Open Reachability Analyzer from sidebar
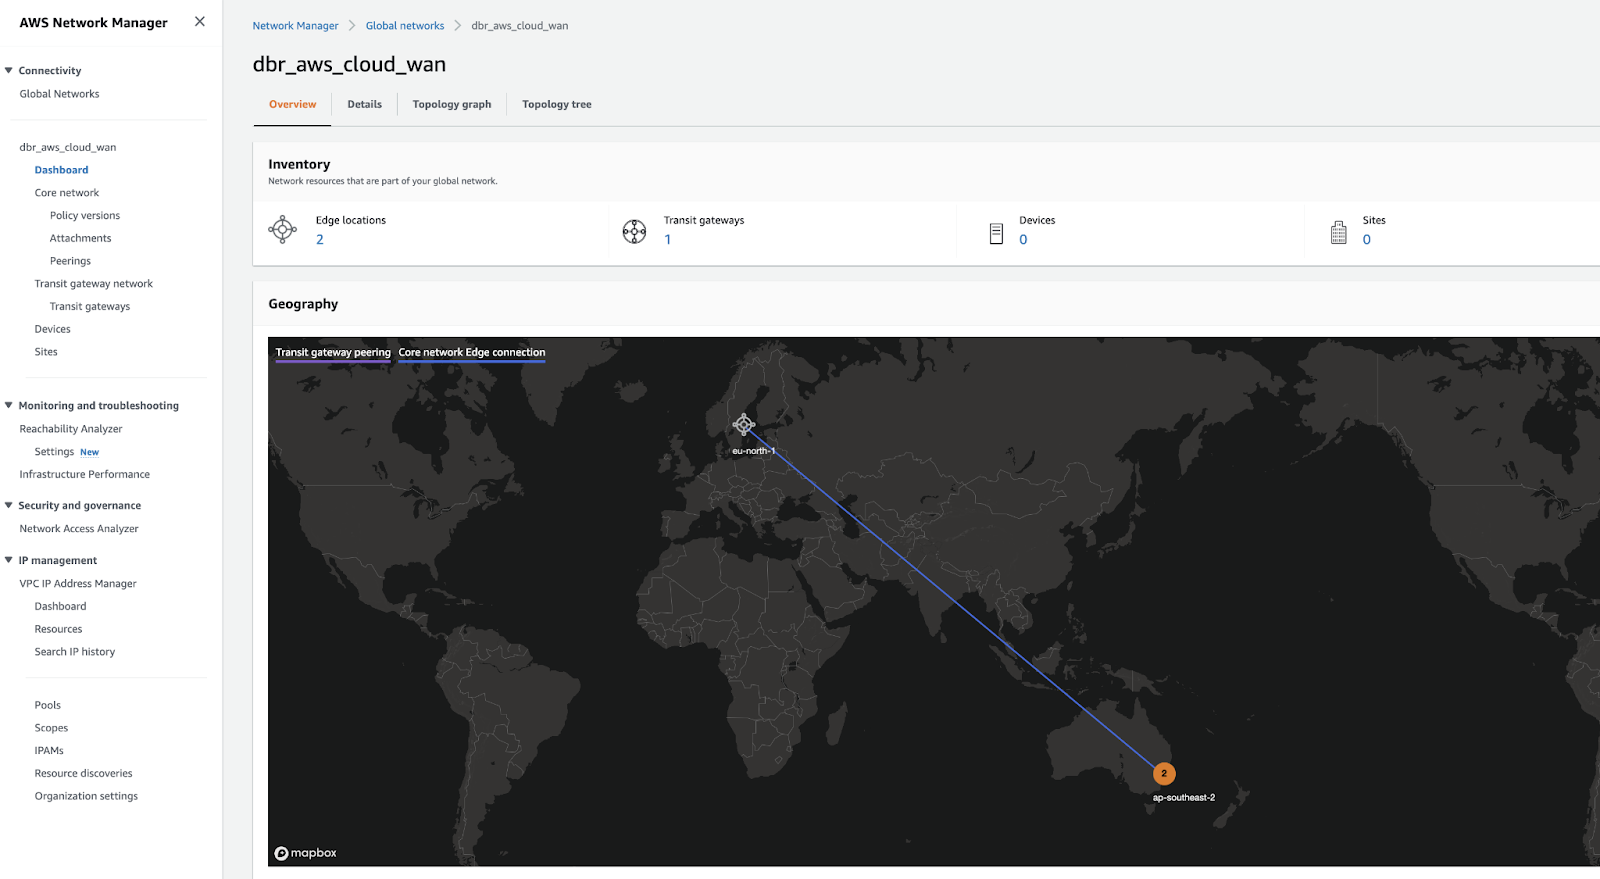Viewport: 1600px width, 879px height. [x=71, y=429]
